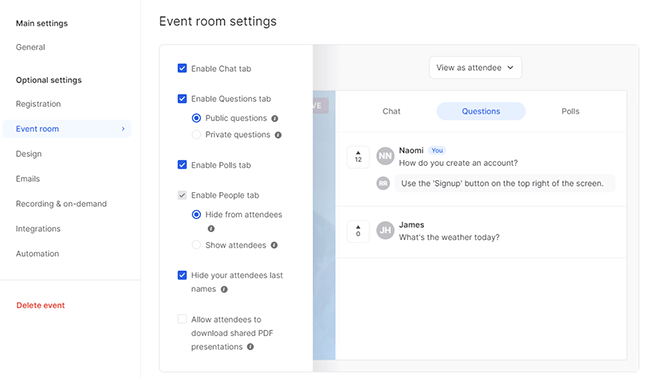The image size is (650, 379).
Task: Select Private questions radio option
Action: [x=196, y=134]
